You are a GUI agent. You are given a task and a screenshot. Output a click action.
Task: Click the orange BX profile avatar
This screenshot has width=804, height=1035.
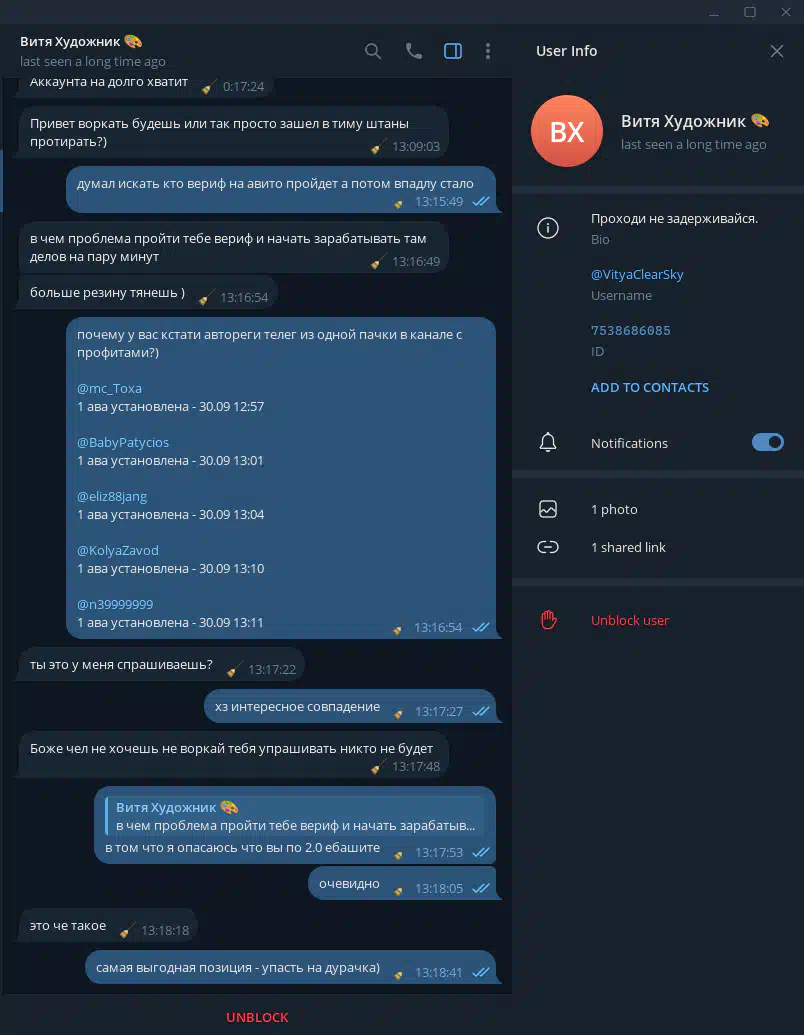567,131
